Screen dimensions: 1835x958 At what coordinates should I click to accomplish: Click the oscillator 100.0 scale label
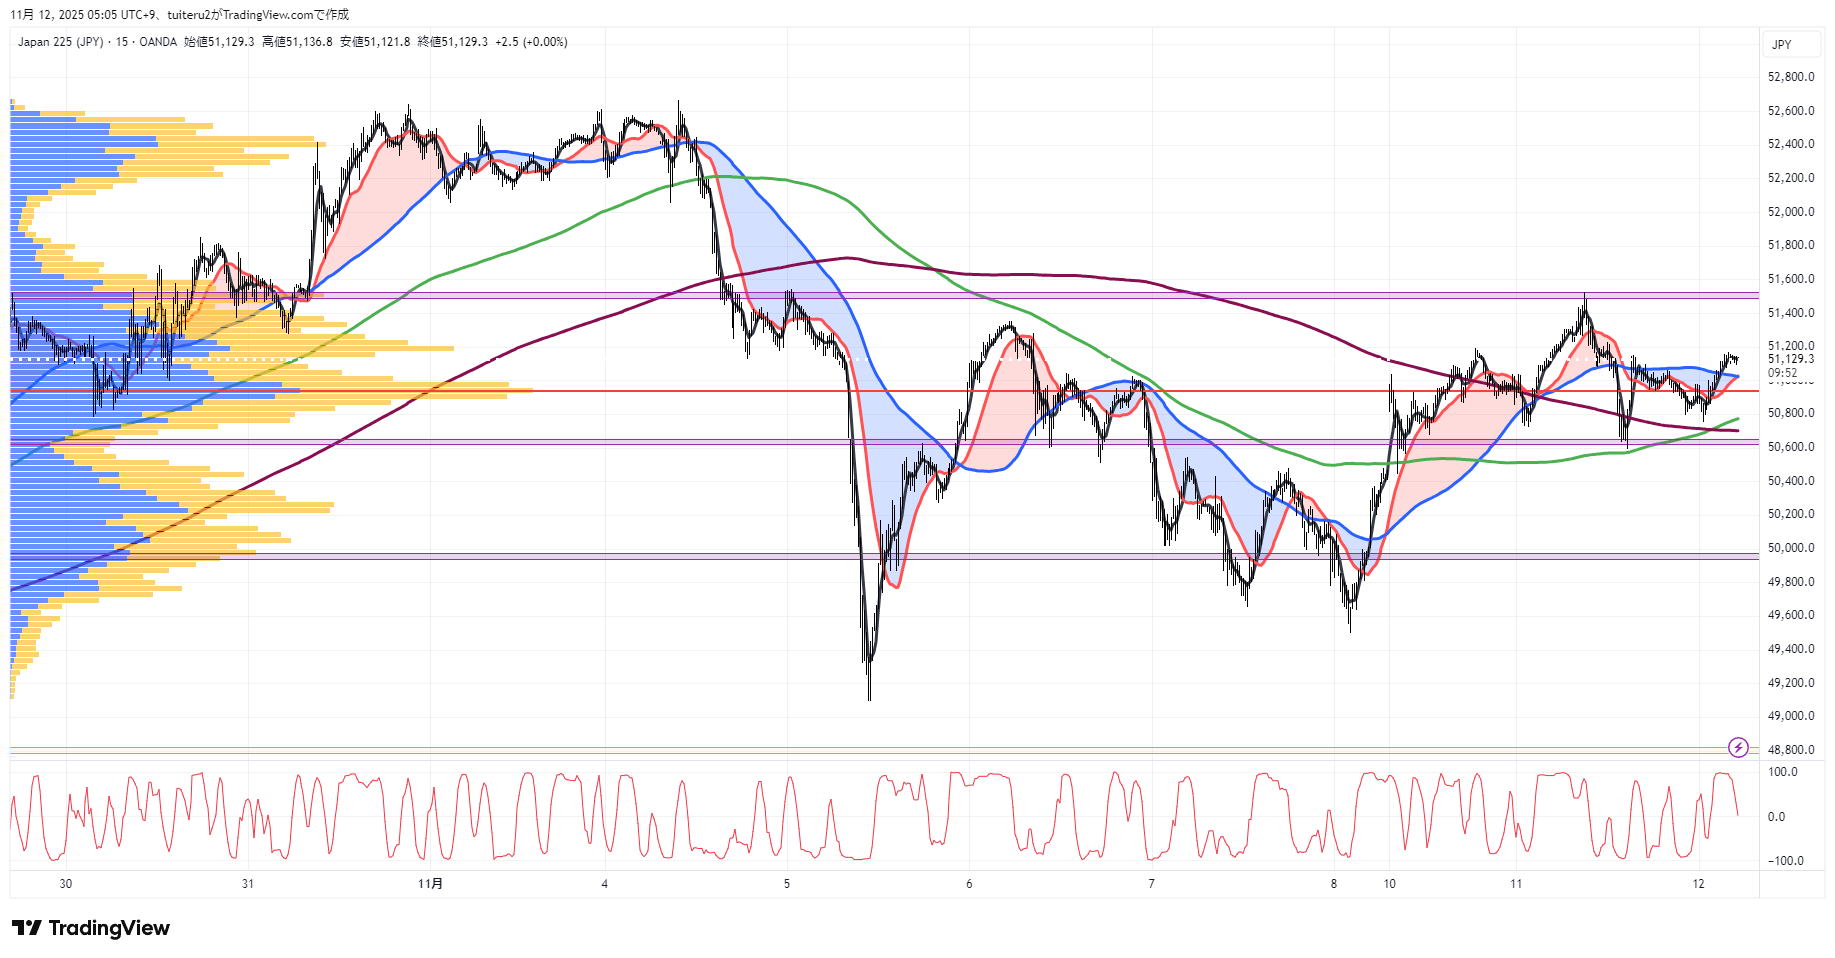(1782, 772)
